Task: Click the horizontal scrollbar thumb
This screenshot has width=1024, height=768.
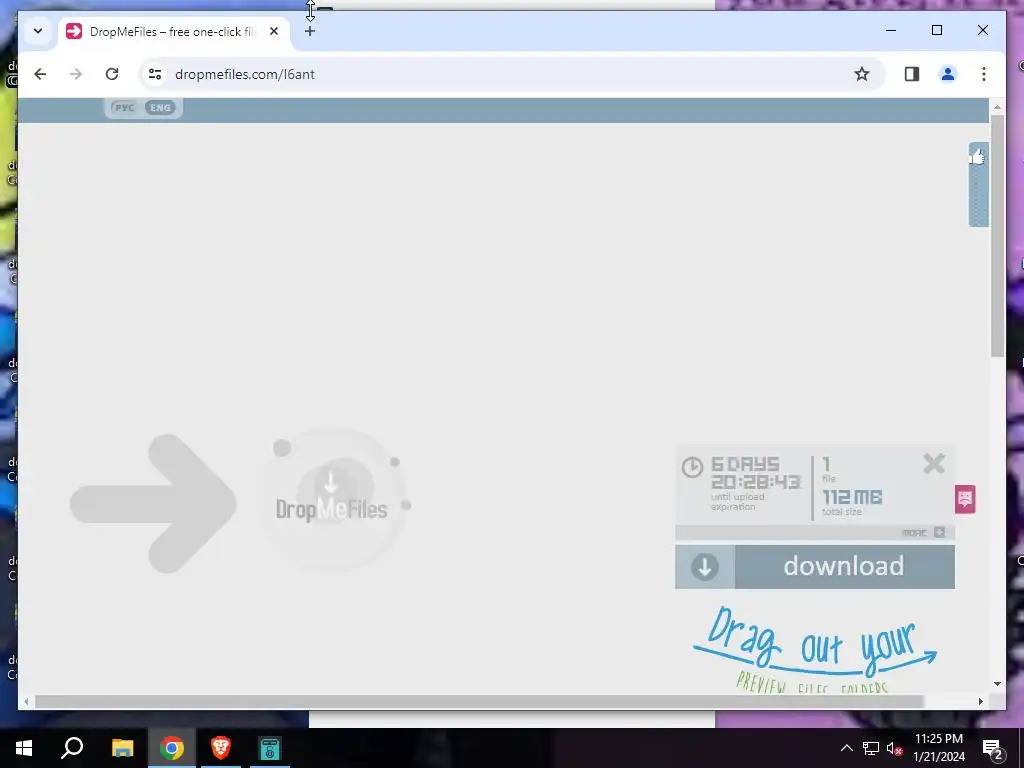Action: (x=479, y=701)
